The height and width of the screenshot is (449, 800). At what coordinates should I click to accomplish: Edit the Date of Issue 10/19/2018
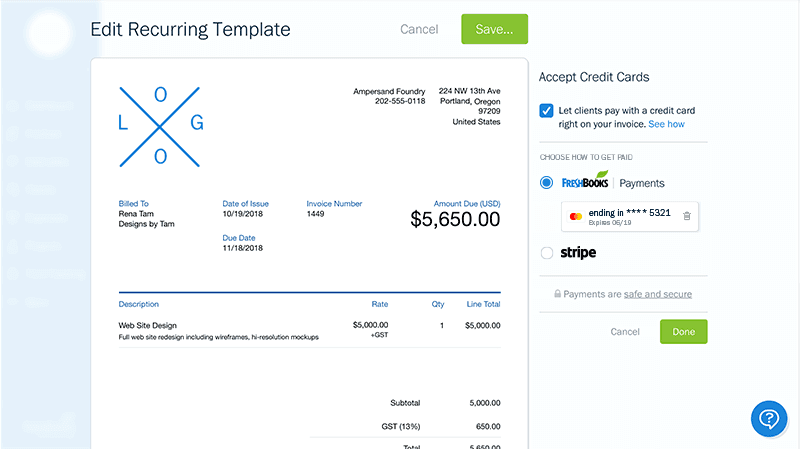point(243,213)
